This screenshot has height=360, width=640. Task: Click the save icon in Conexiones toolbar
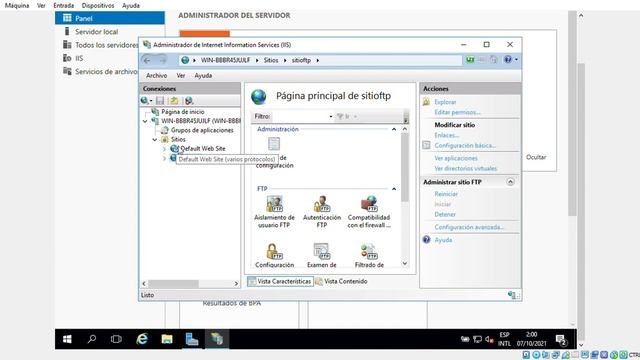pyautogui.click(x=160, y=100)
